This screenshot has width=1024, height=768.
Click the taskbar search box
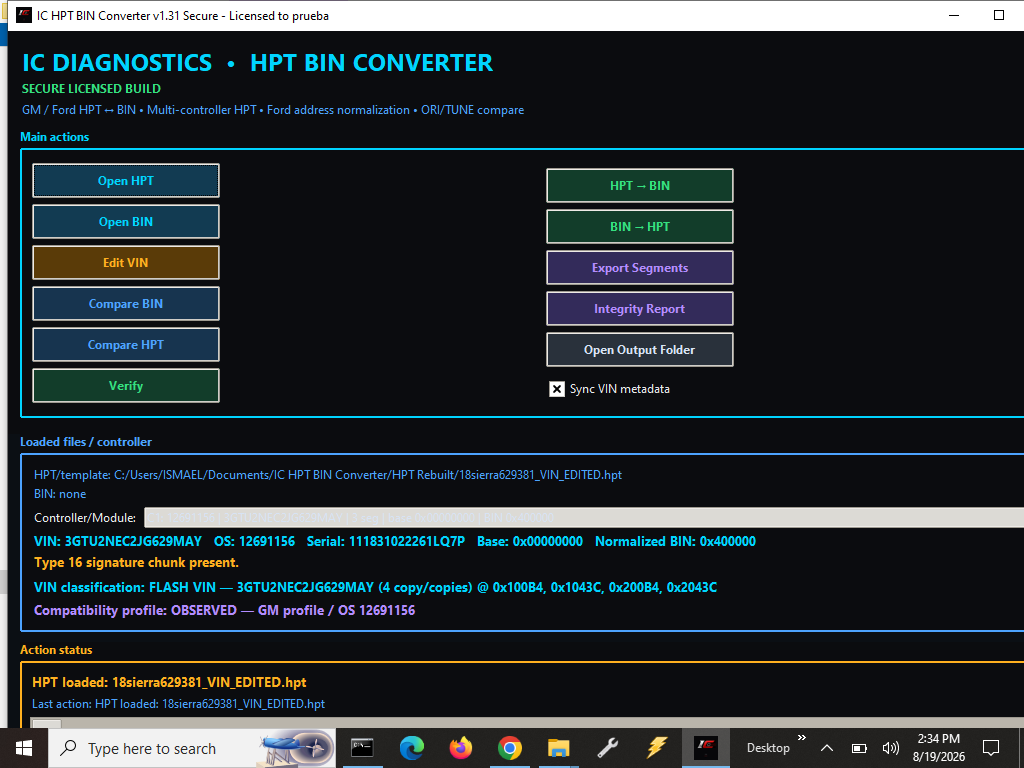point(192,748)
